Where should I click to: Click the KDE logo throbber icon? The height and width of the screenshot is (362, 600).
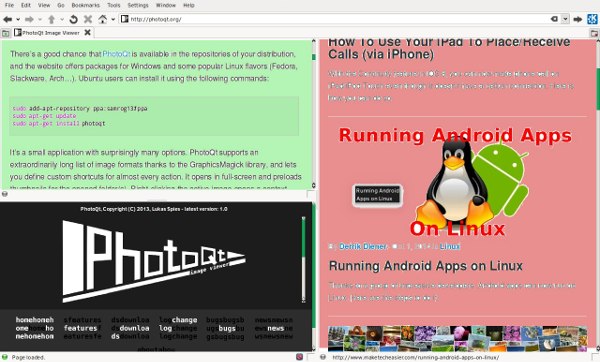[x=592, y=19]
